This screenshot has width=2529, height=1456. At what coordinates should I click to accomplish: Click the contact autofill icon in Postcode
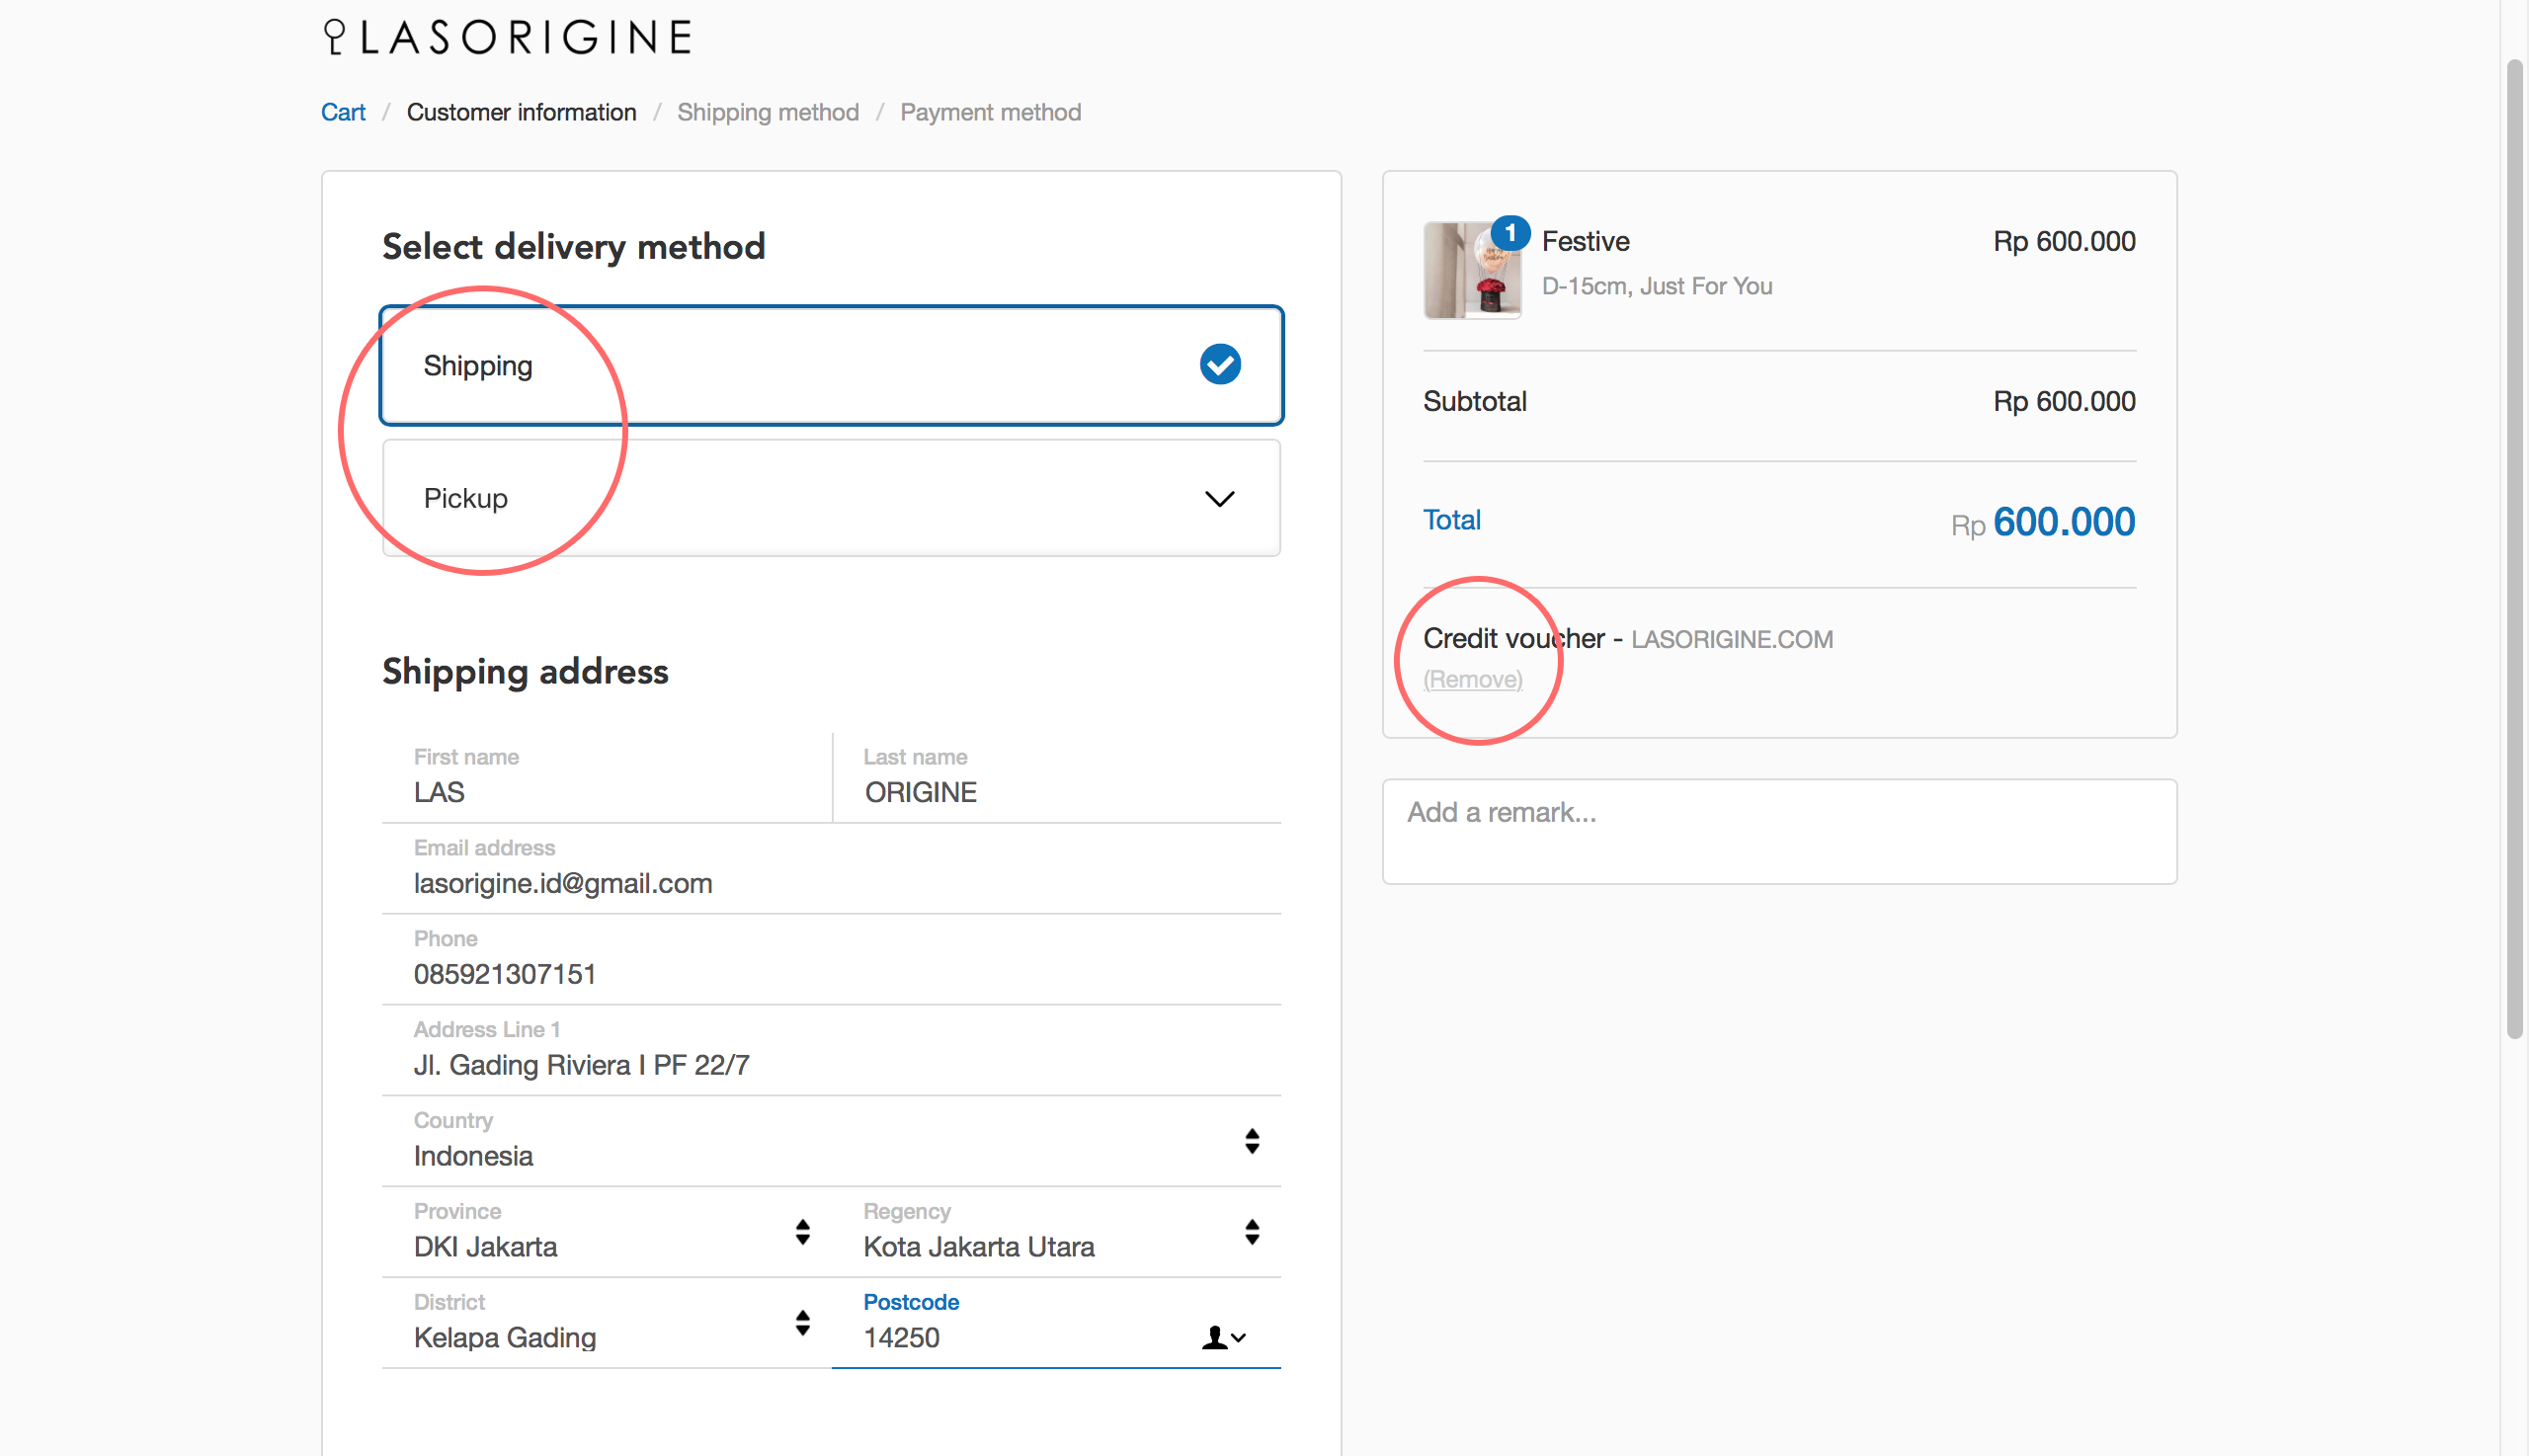[x=1223, y=1338]
